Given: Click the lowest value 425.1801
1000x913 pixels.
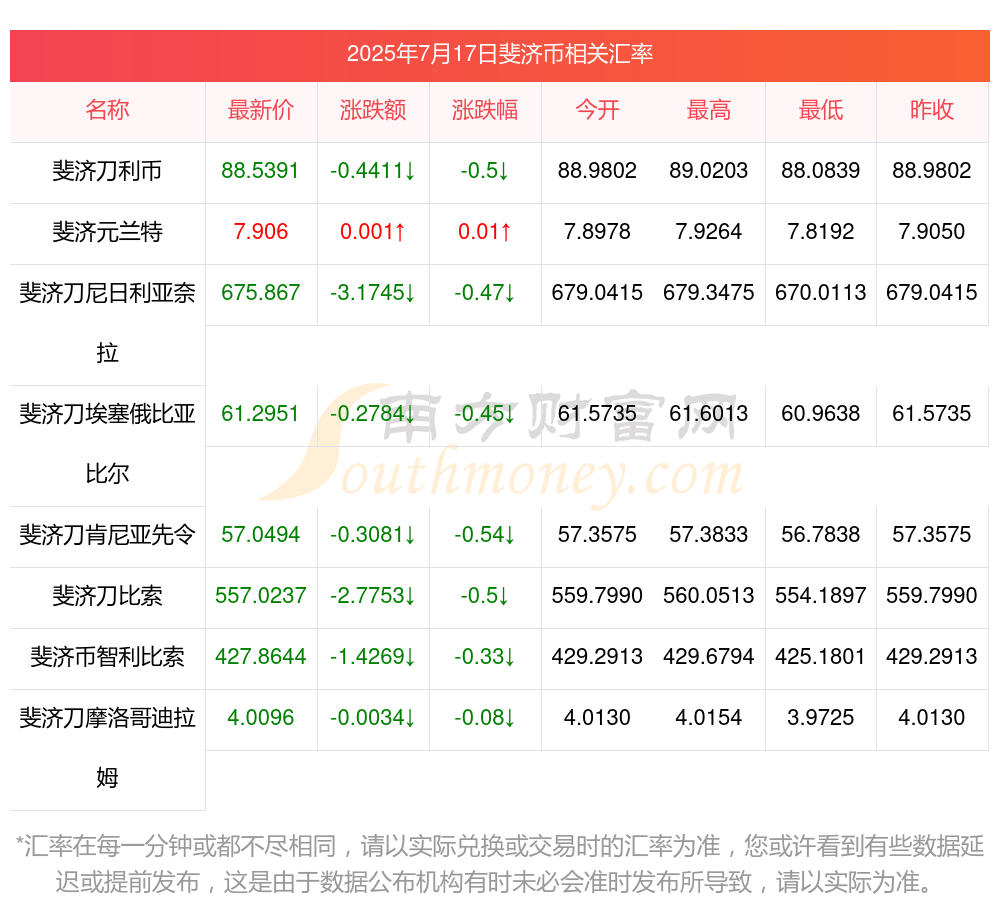Looking at the screenshot, I should coord(821,657).
